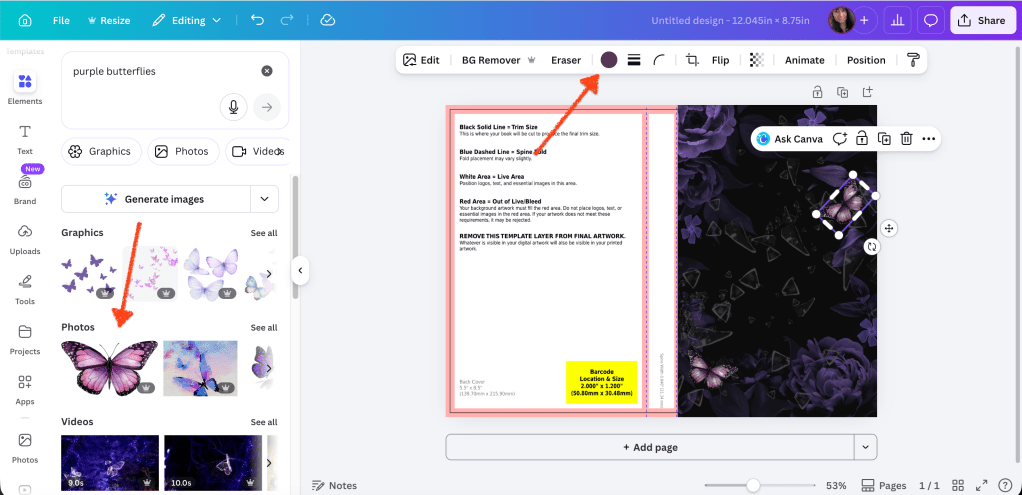
Task: See all Videos results
Action: click(264, 422)
